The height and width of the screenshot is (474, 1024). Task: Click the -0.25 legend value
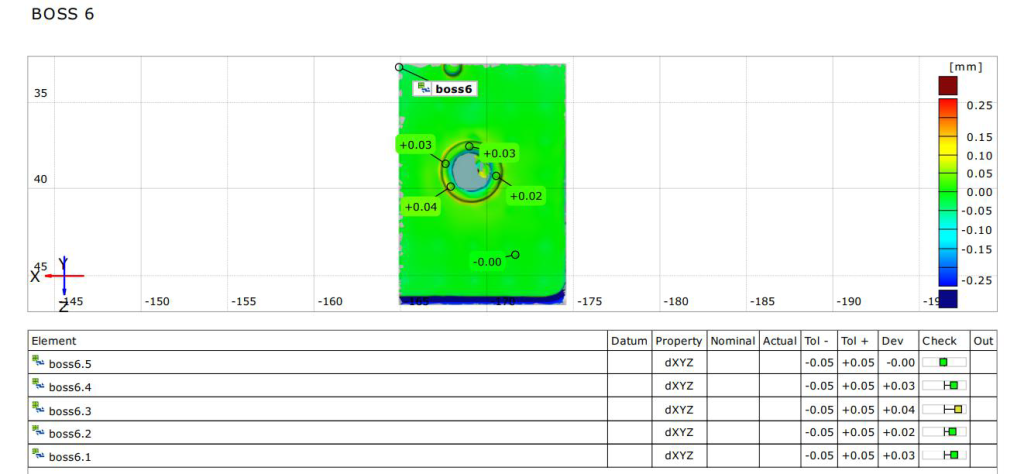(x=977, y=280)
